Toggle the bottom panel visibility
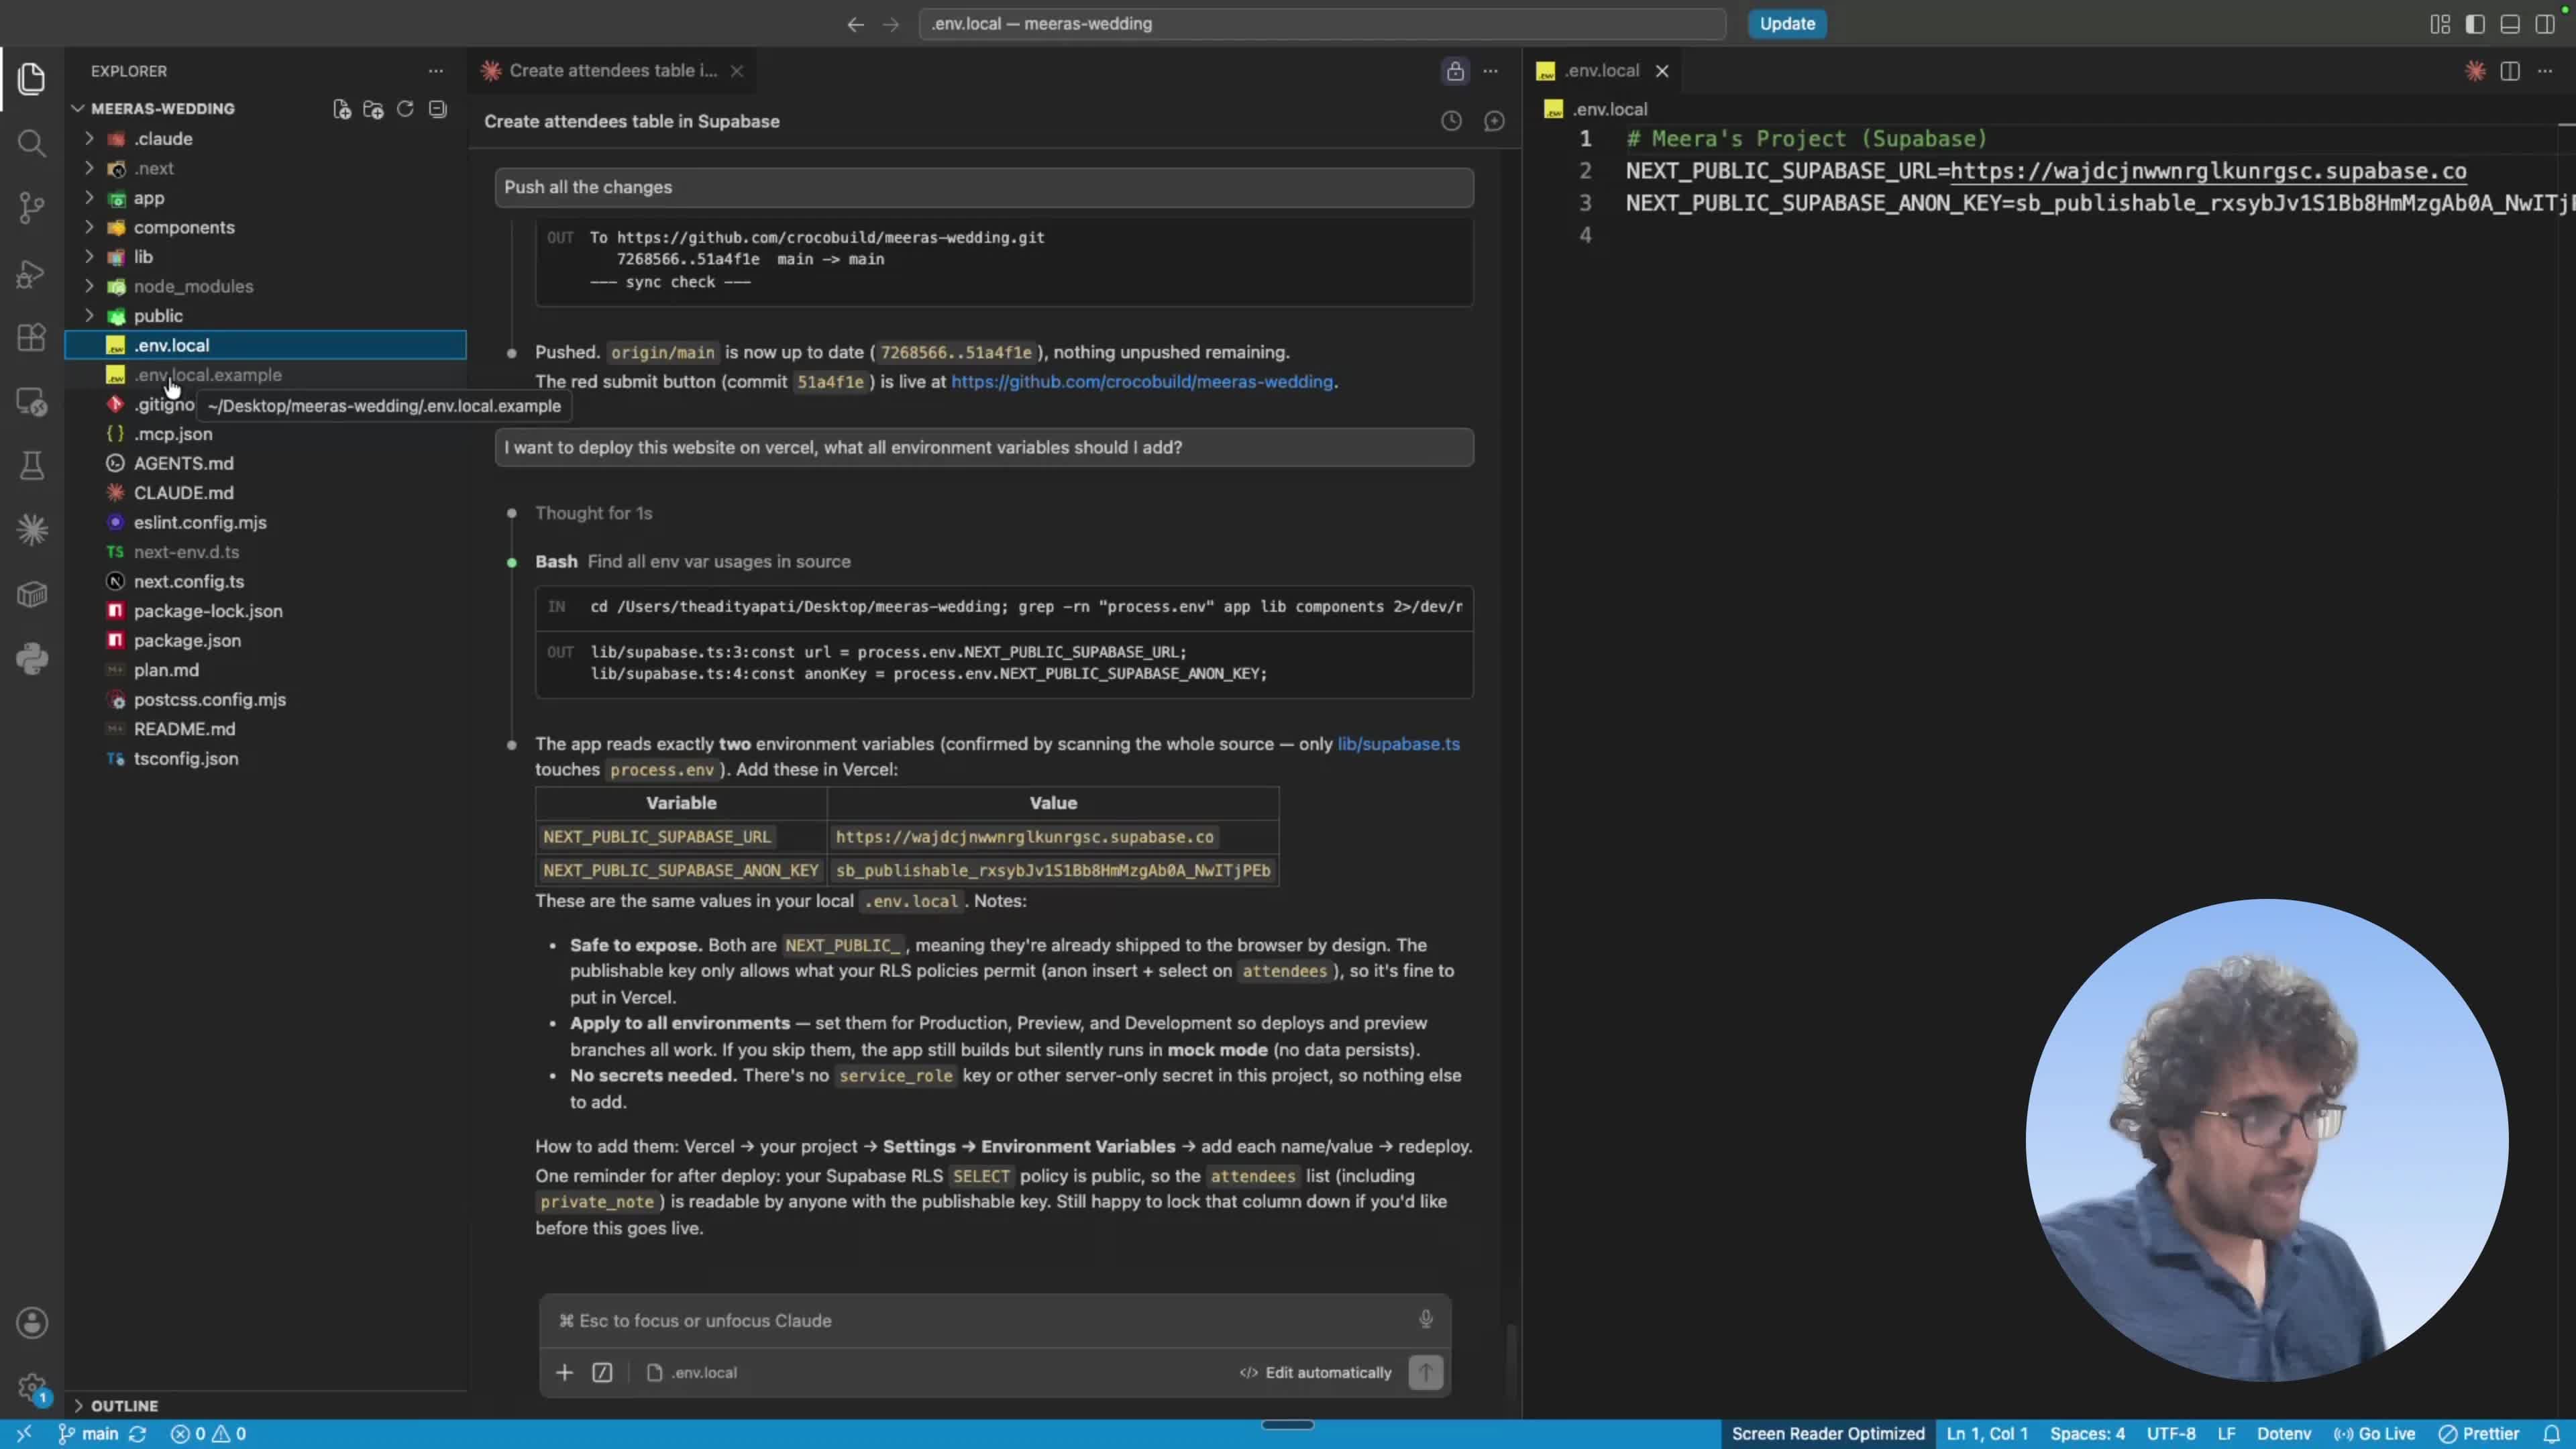Image resolution: width=2576 pixels, height=1449 pixels. pyautogui.click(x=2510, y=24)
